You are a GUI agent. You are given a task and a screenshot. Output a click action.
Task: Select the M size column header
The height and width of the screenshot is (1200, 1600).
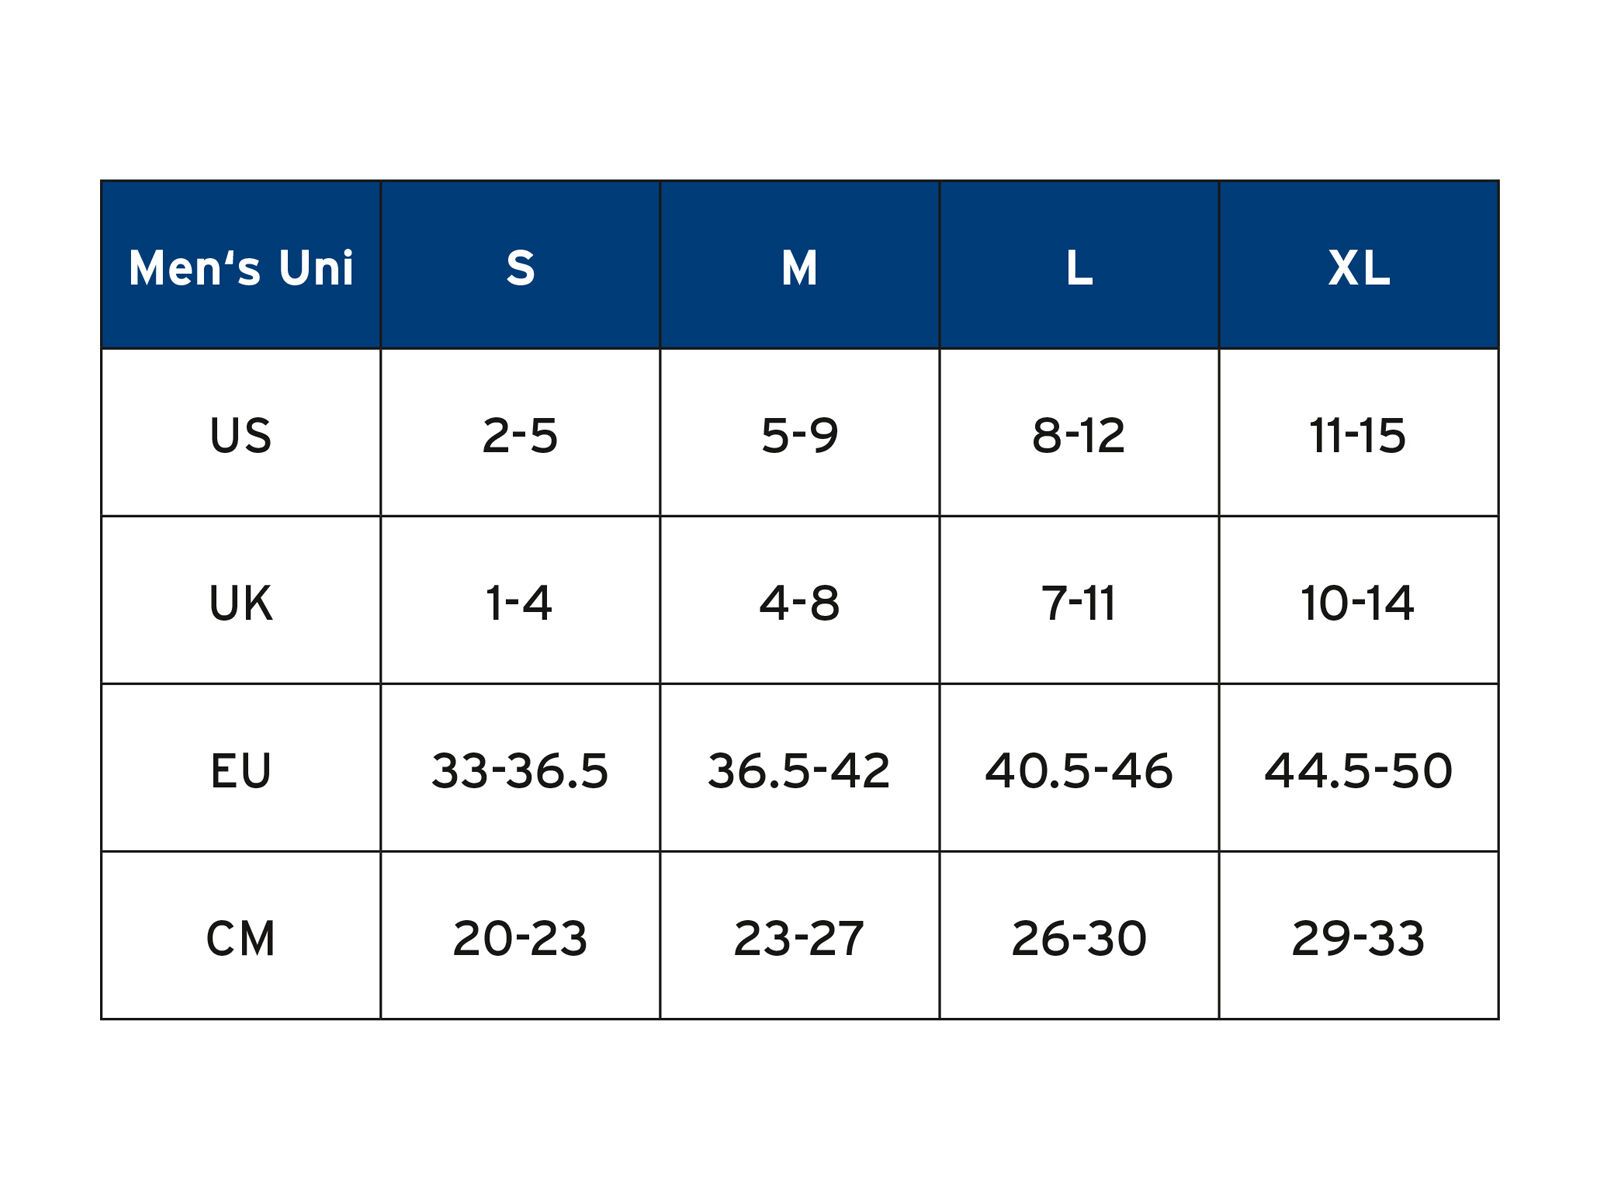(799, 267)
